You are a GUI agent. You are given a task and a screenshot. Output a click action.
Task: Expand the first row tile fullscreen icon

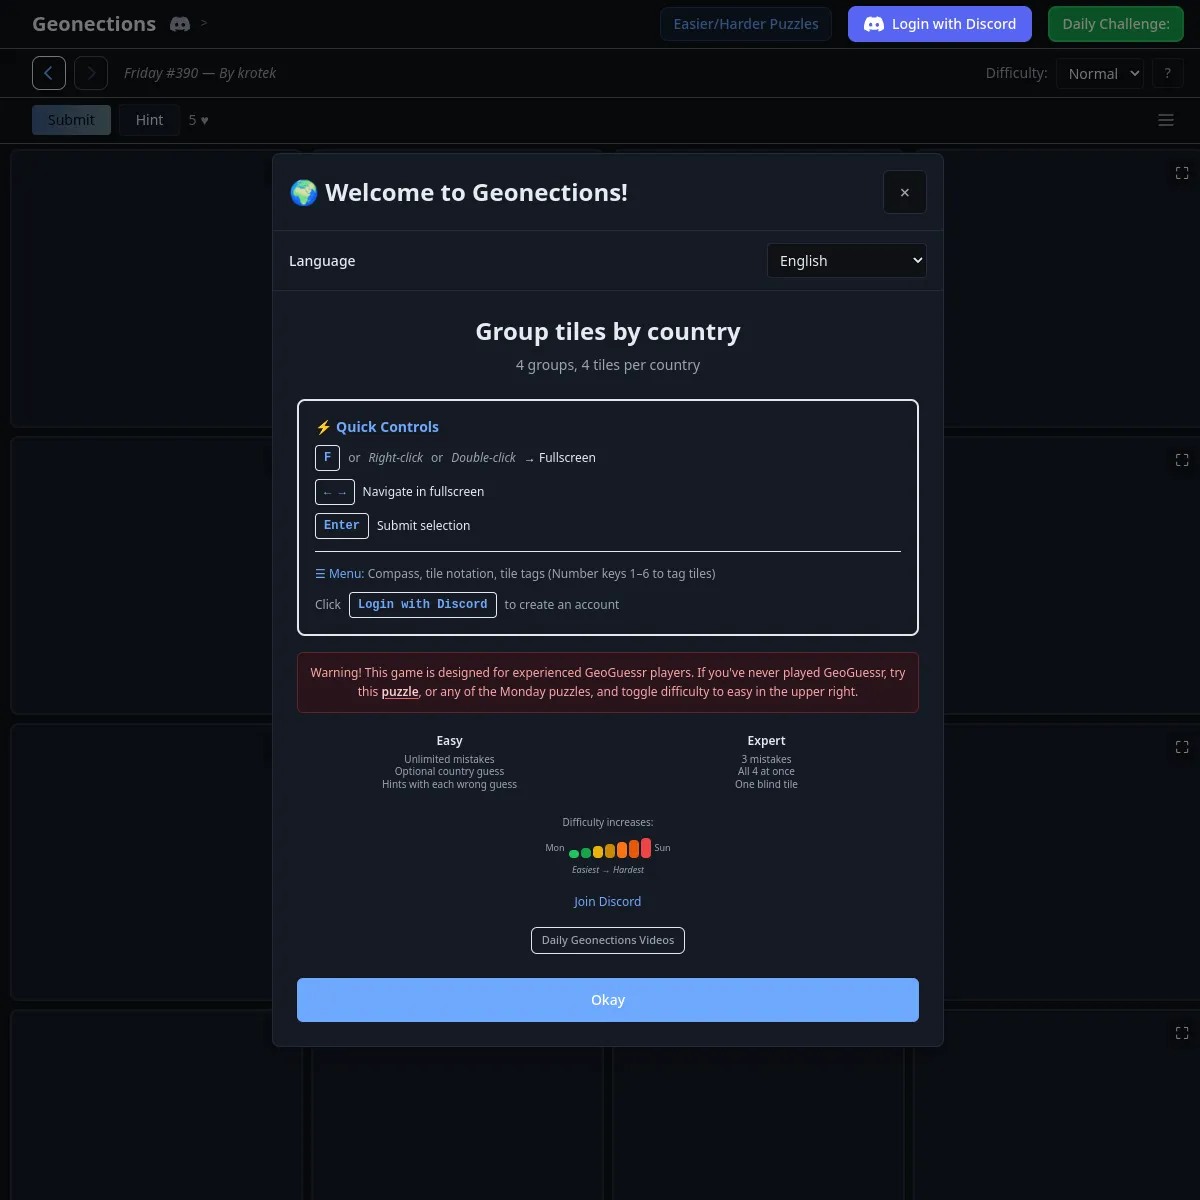(1182, 173)
